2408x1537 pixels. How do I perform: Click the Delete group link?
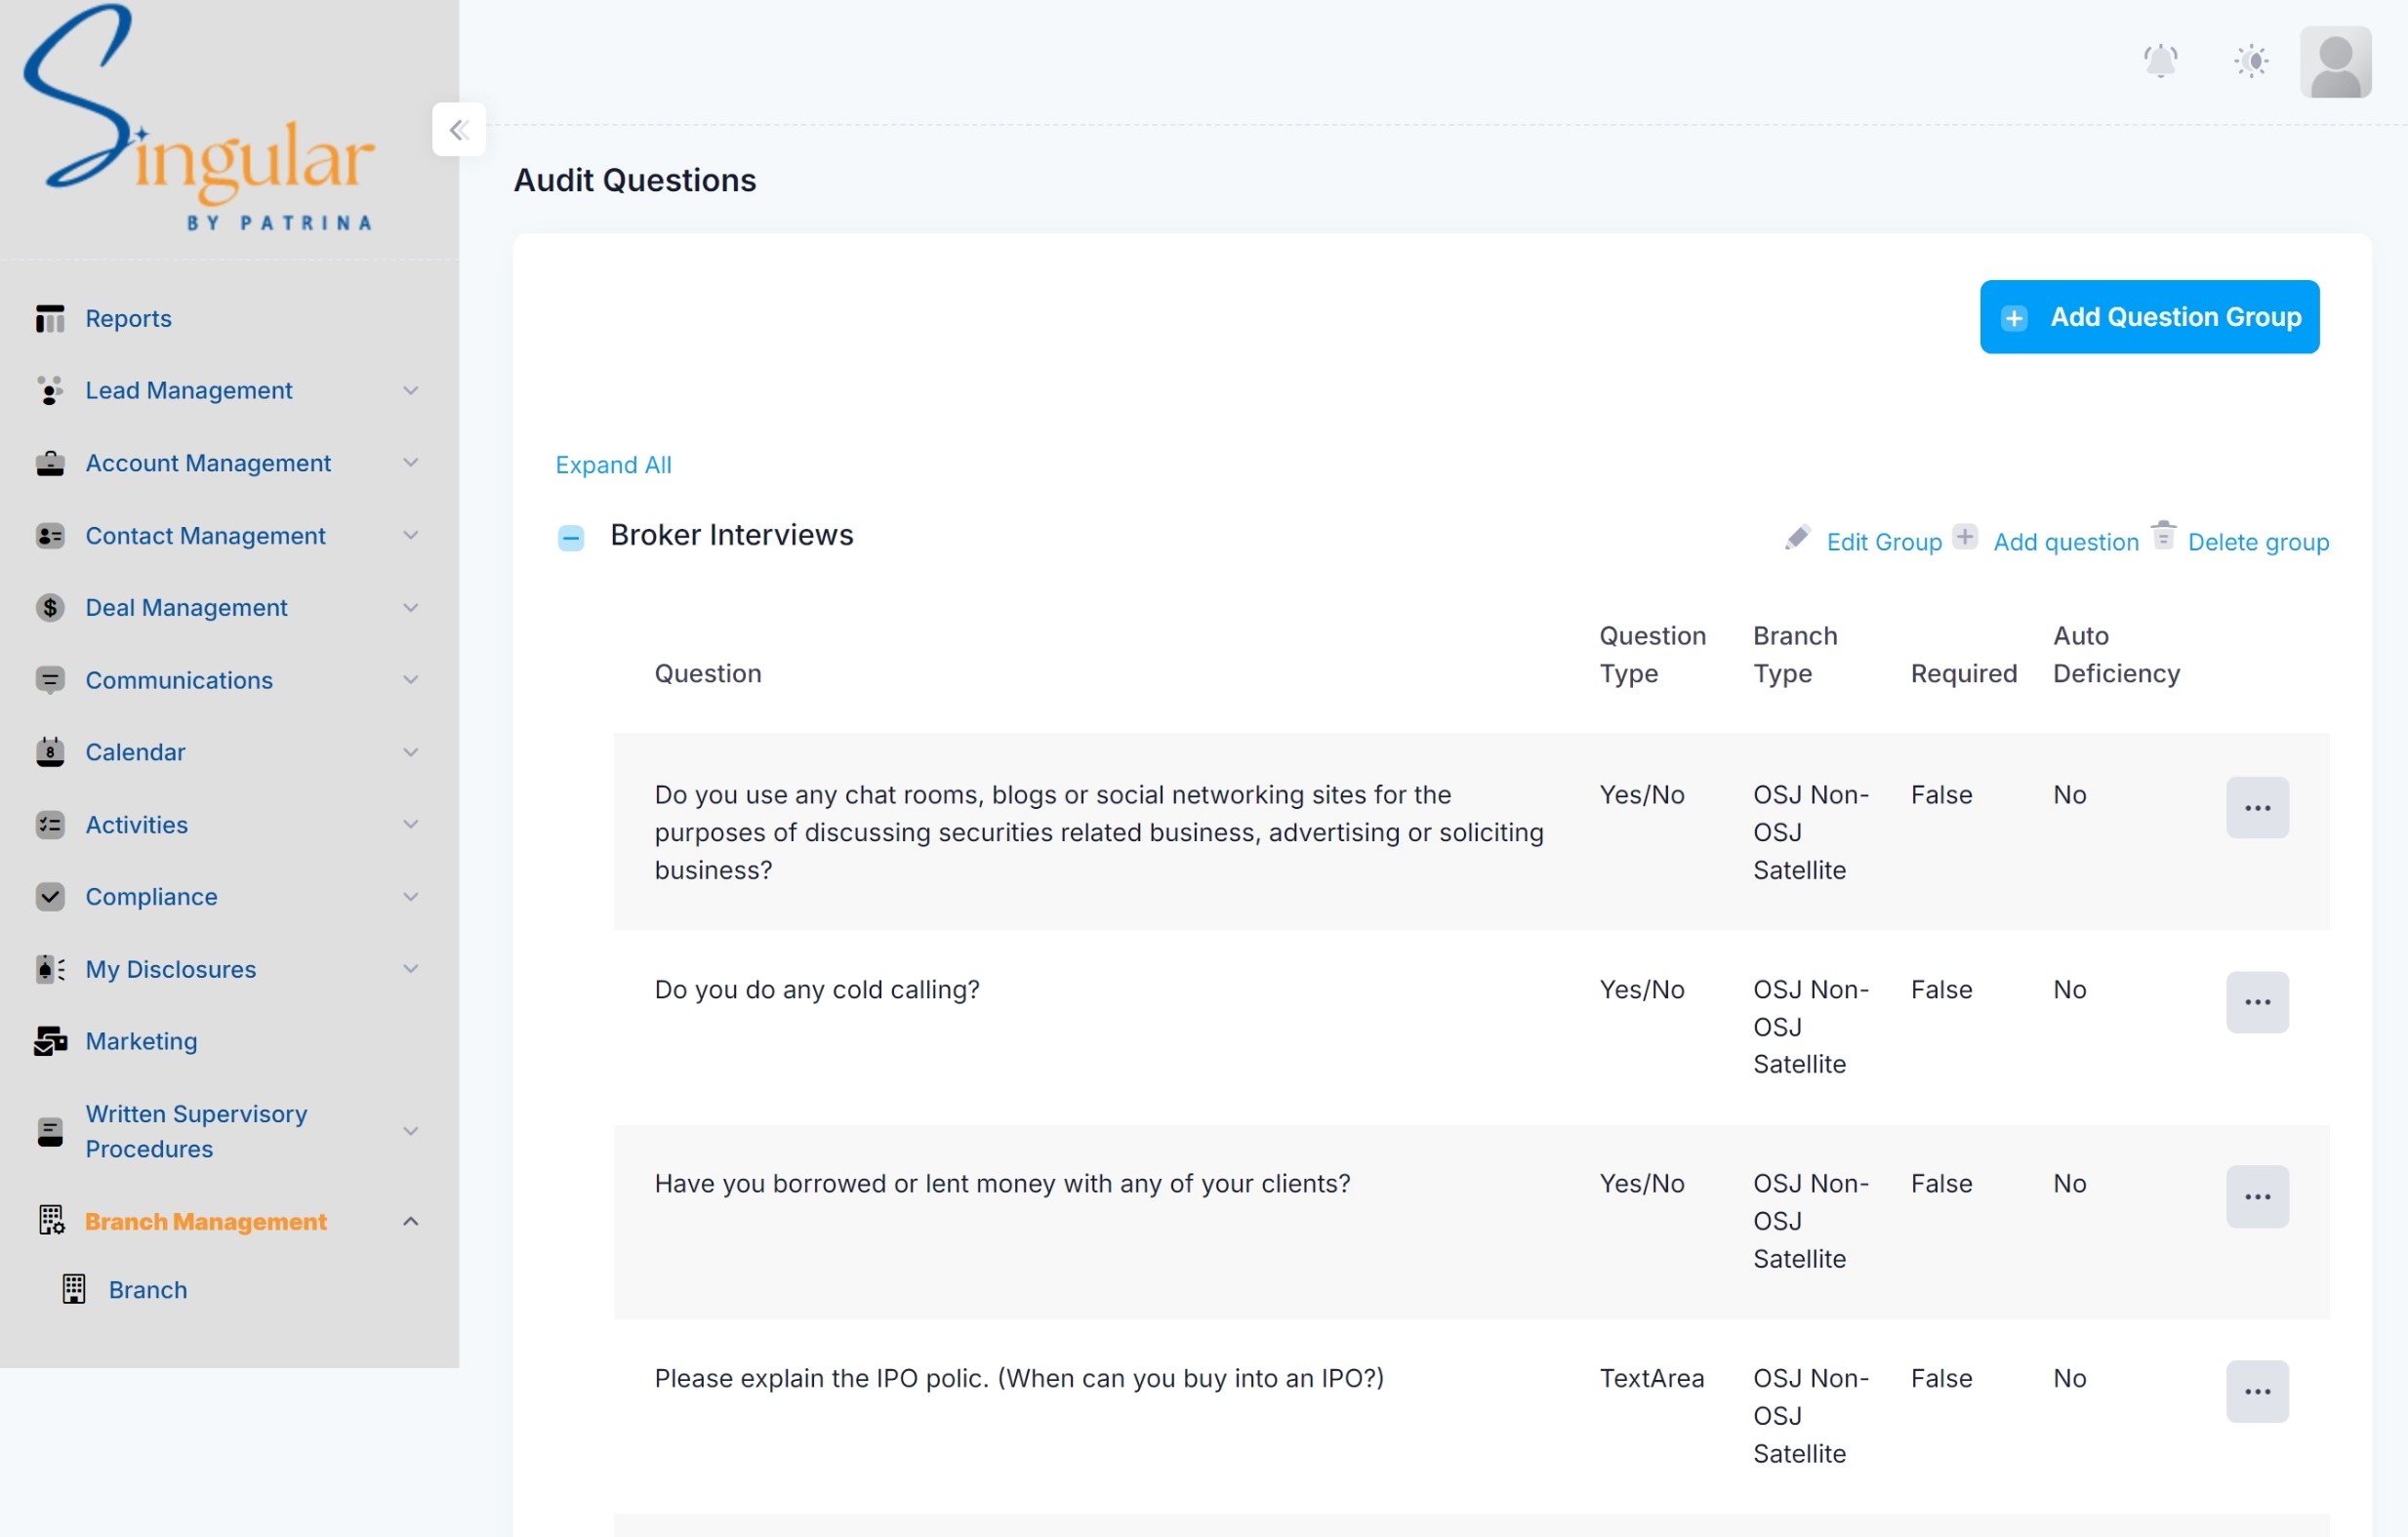[x=2258, y=542]
